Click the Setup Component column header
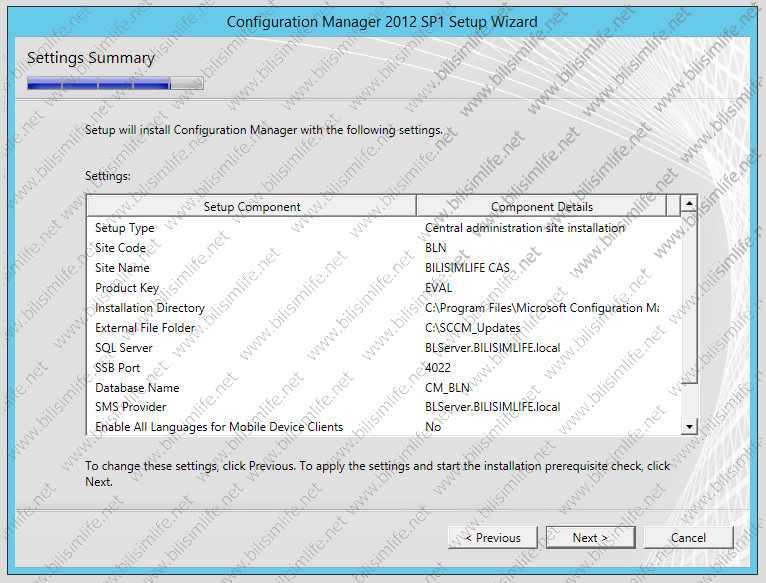The image size is (766, 583). pyautogui.click(x=252, y=207)
